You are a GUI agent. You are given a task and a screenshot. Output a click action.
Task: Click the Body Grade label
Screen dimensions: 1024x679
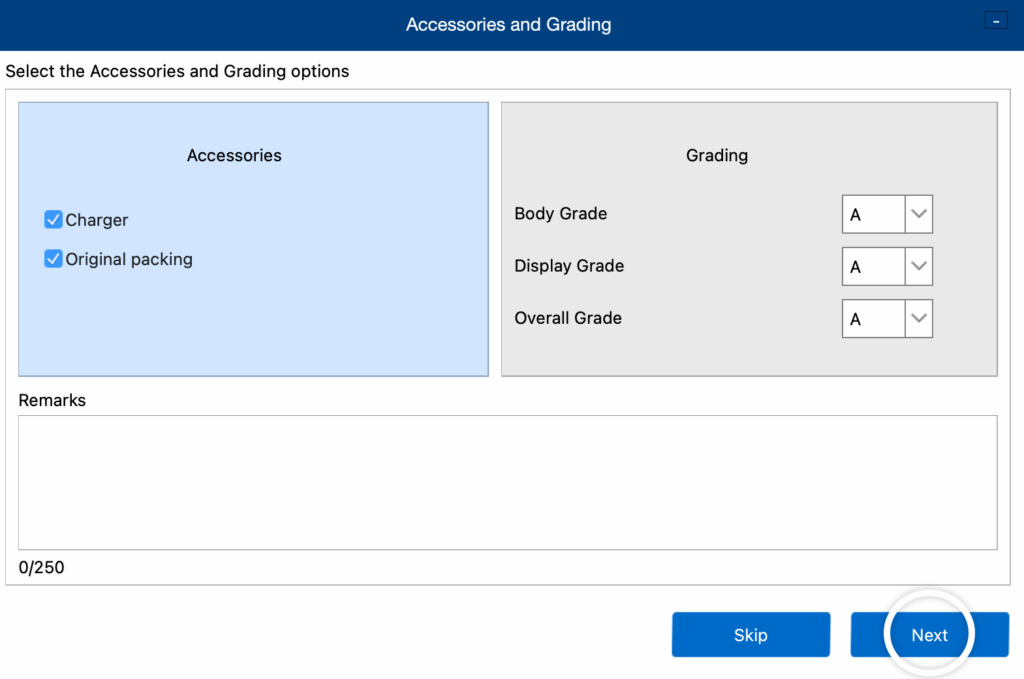560,213
